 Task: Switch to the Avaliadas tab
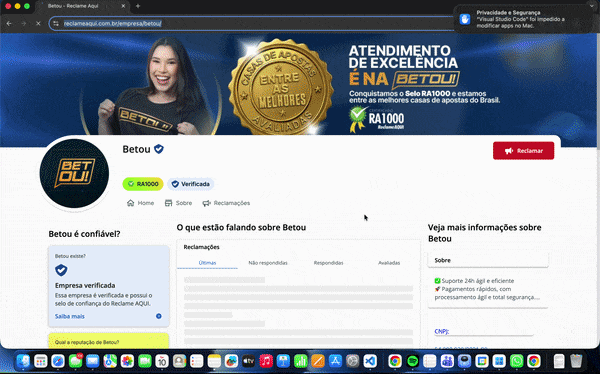tap(389, 263)
